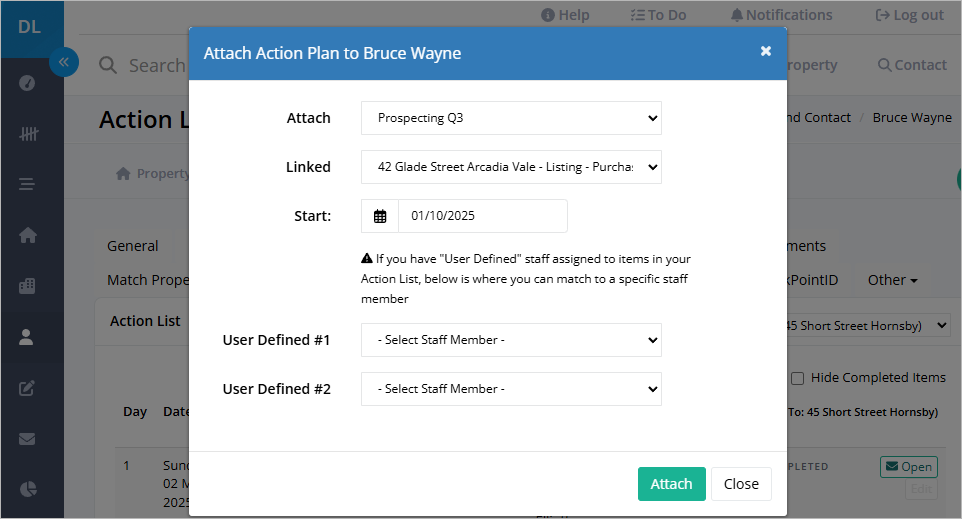This screenshot has height=519, width=962.
Task: Open the Attach plan dropdown showing Prospecting Q3
Action: coord(511,118)
